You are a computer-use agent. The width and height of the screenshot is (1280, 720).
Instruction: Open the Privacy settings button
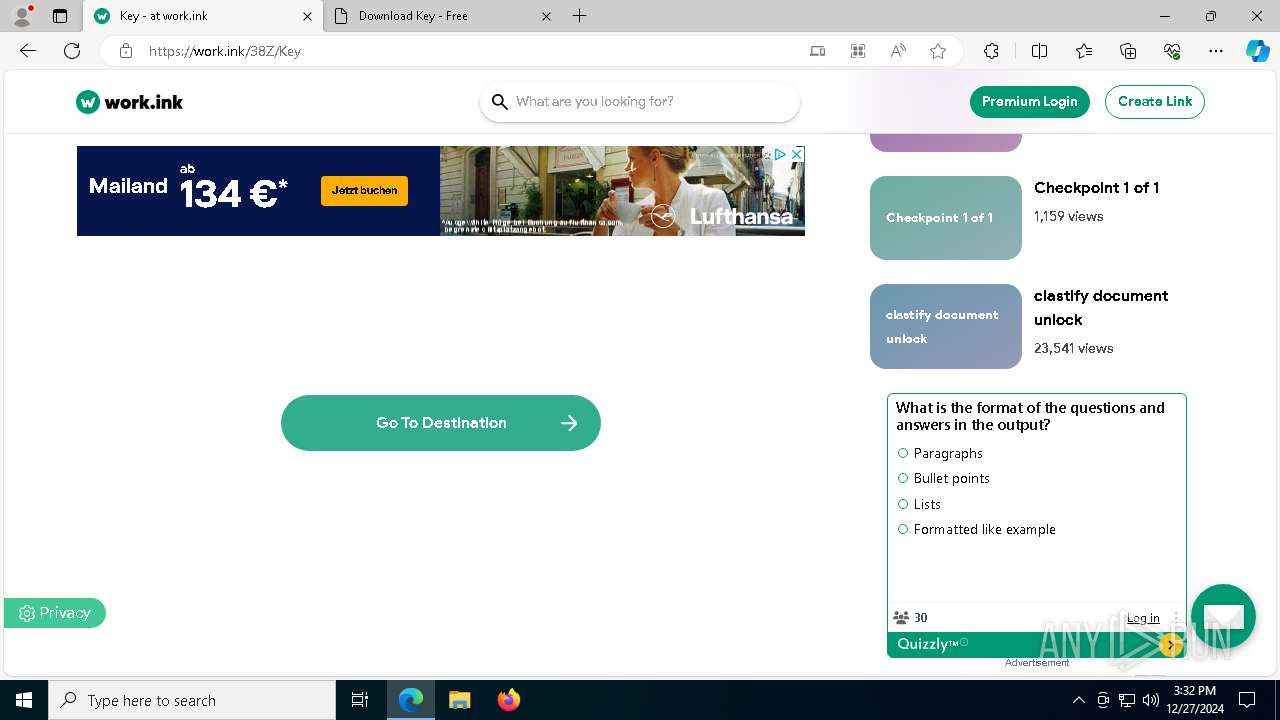pyautogui.click(x=55, y=613)
